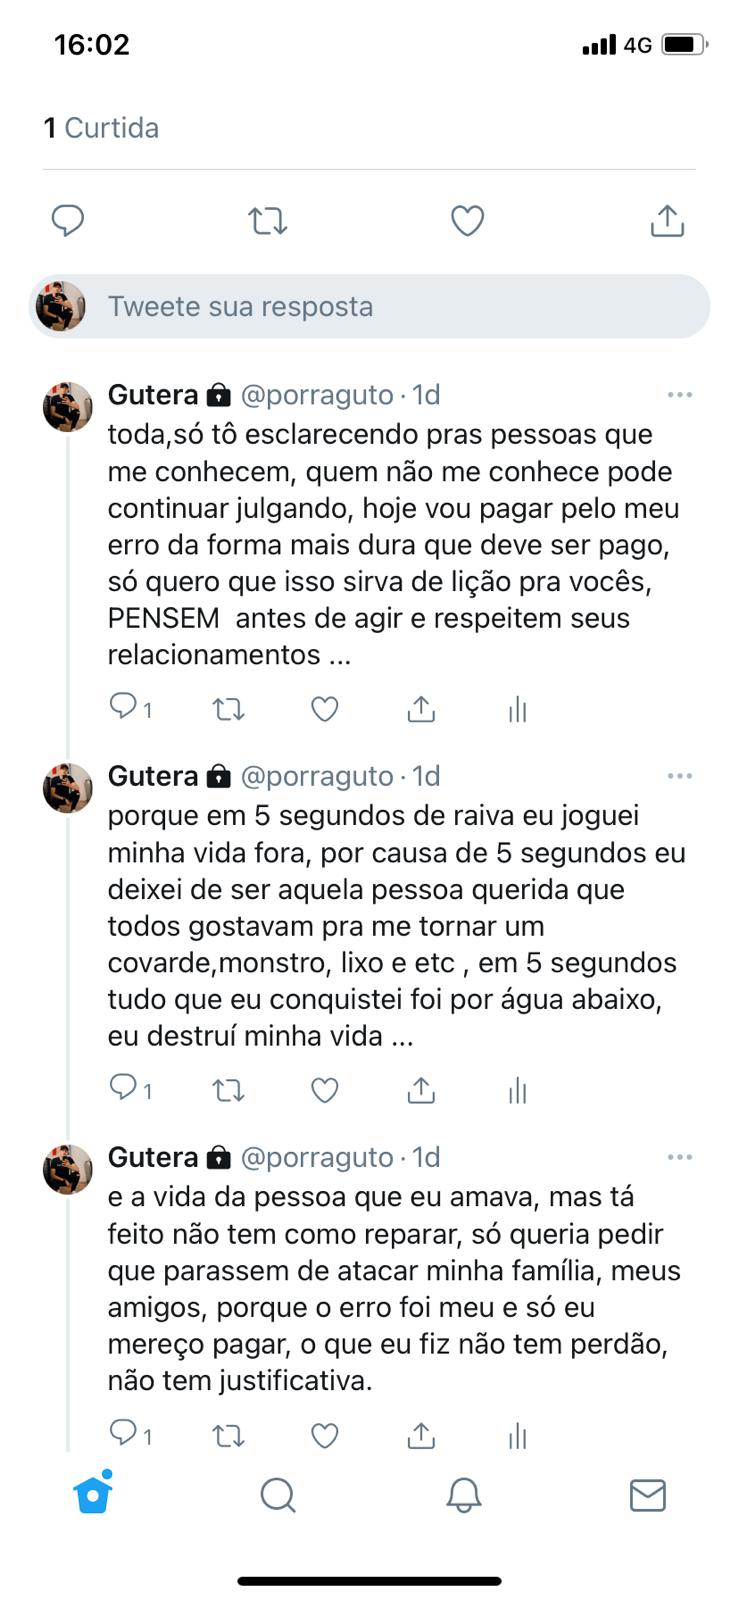Reply to main tweet via speech bubble
Screen dimensions: 739x1600
click(x=67, y=220)
